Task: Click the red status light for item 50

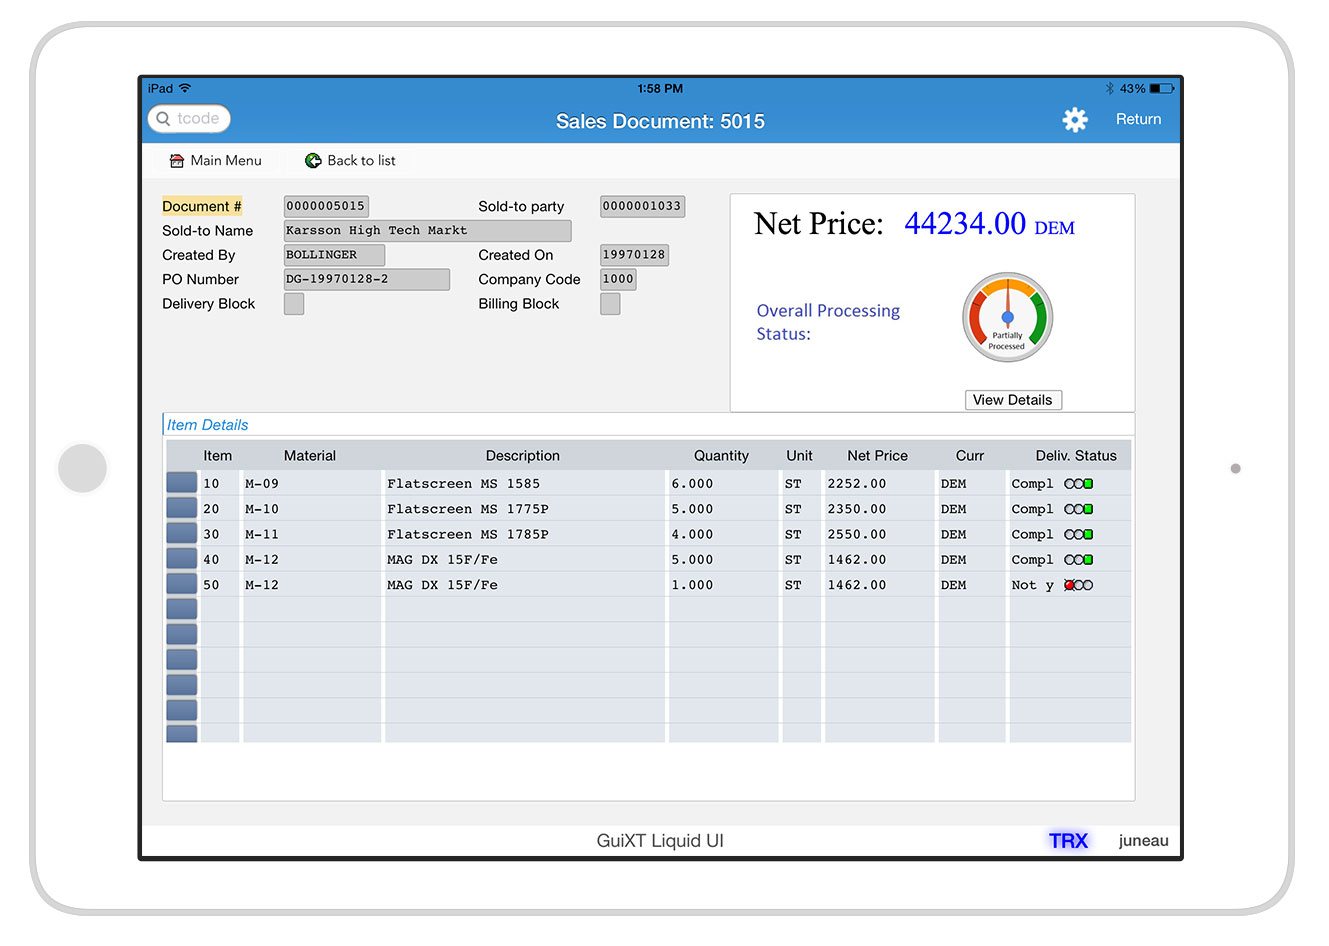Action: click(x=1069, y=585)
